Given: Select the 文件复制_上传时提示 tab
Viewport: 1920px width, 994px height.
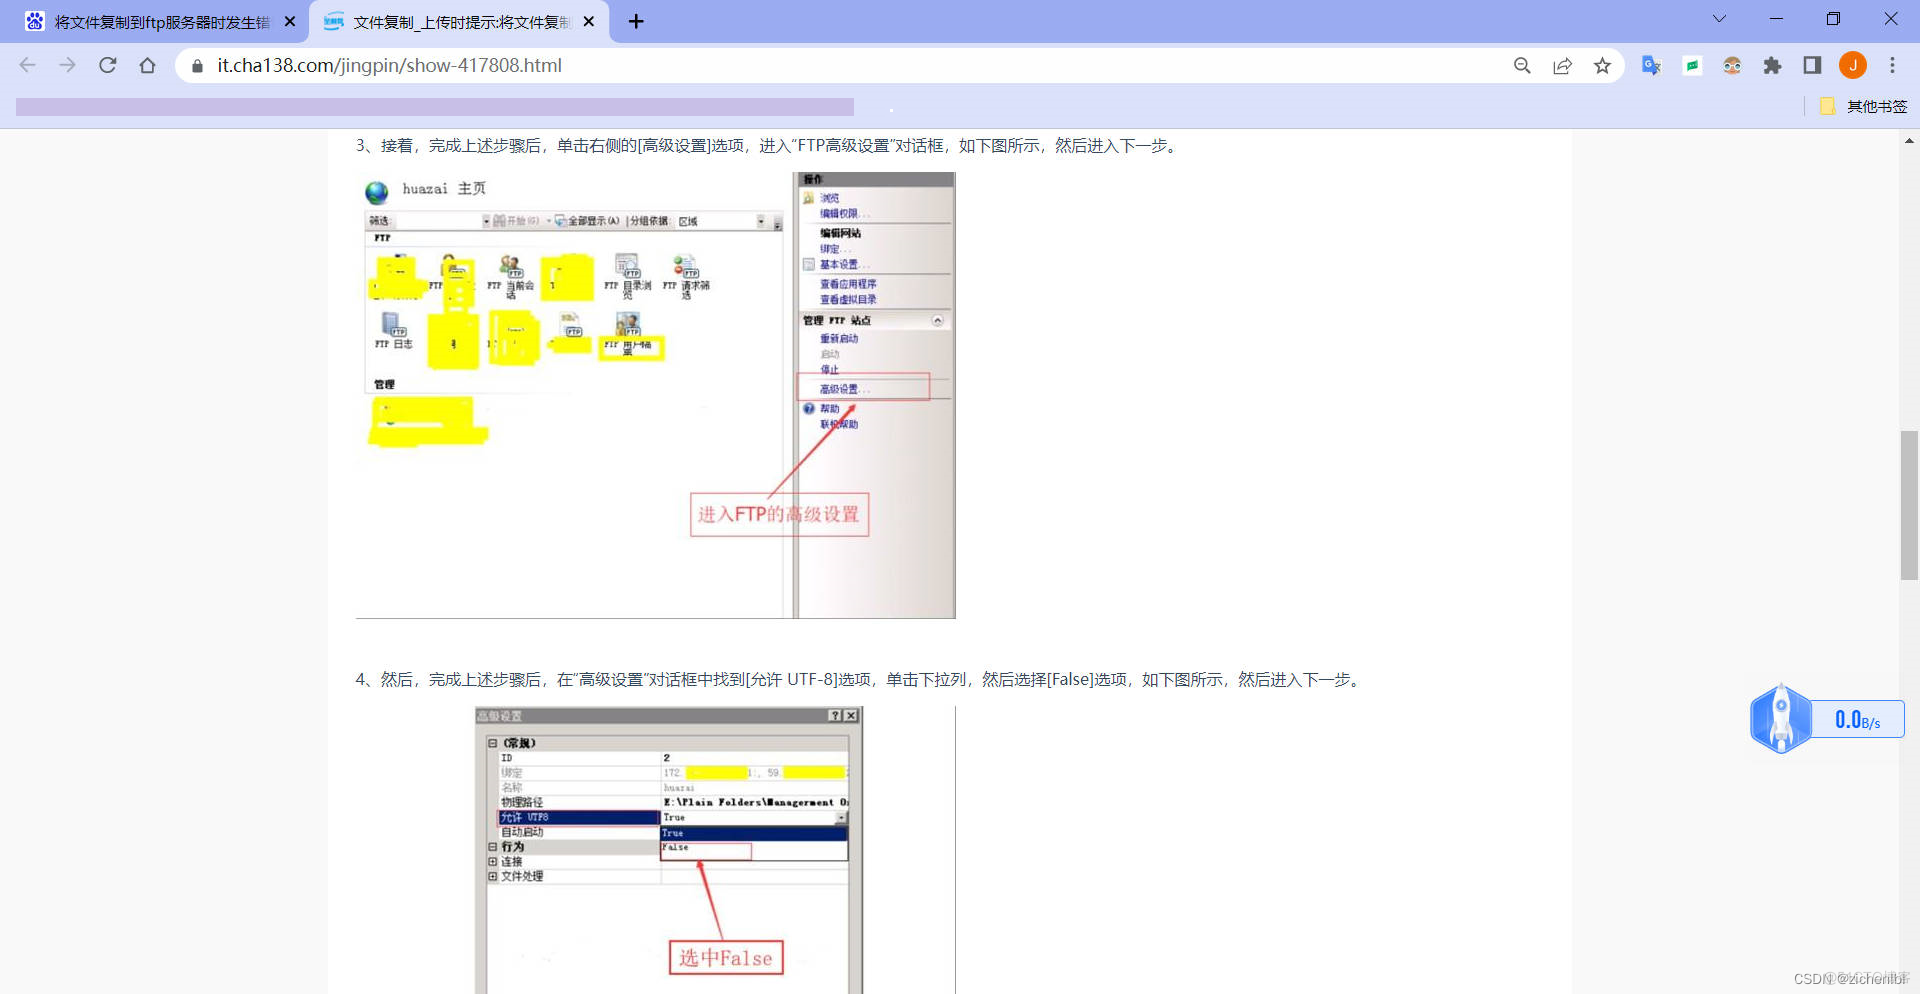Looking at the screenshot, I should [x=460, y=22].
